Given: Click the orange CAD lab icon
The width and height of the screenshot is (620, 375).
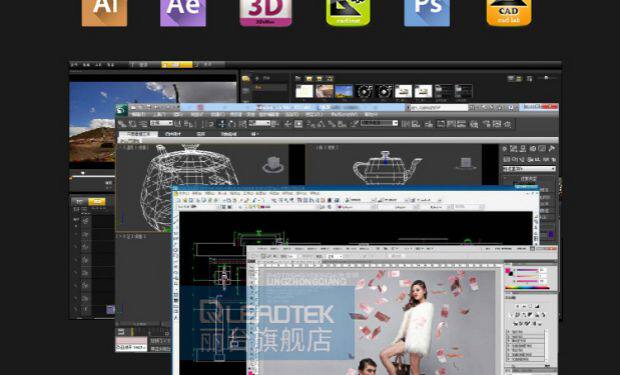Looking at the screenshot, I should tap(509, 13).
